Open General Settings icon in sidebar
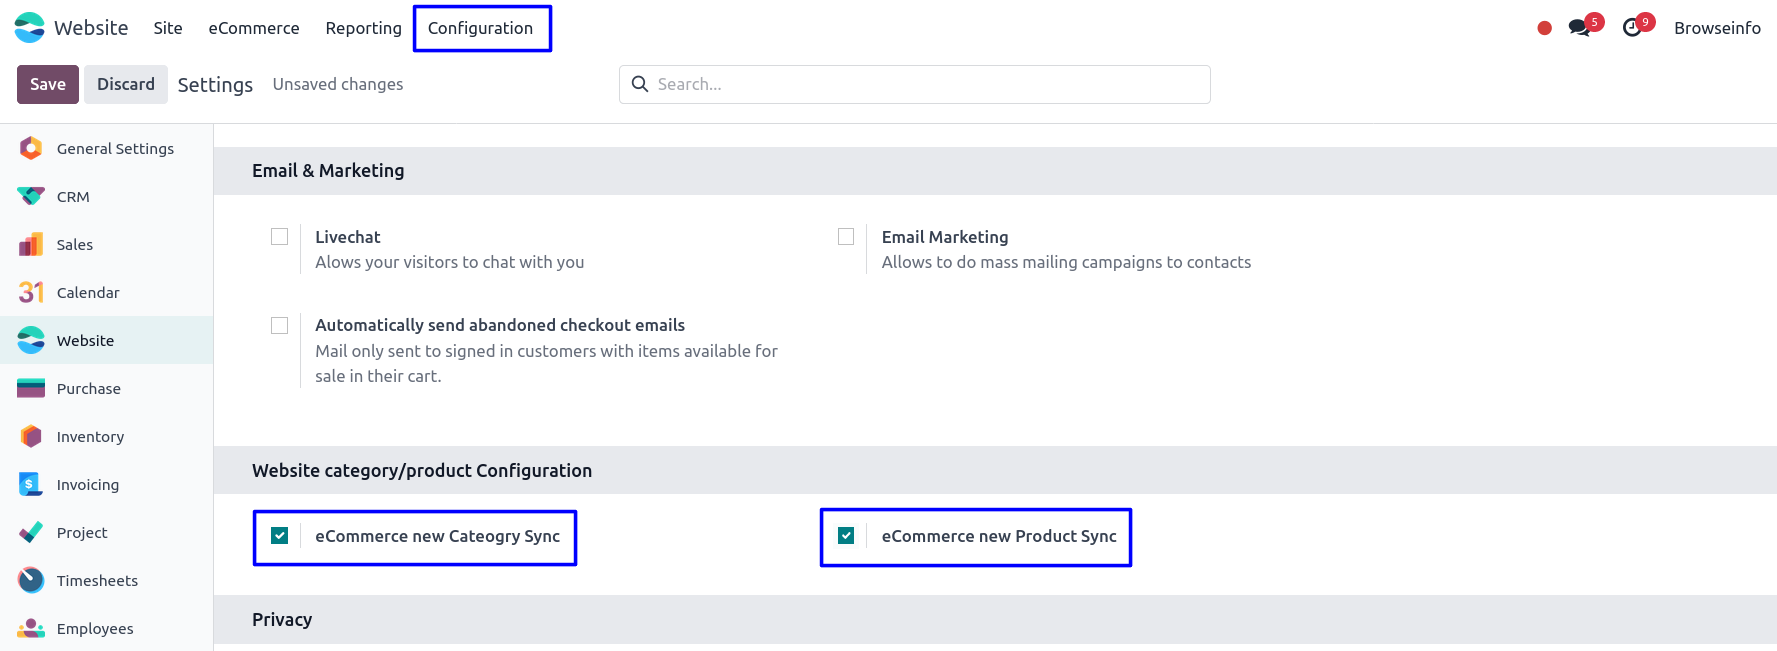Image resolution: width=1777 pixels, height=651 pixels. pyautogui.click(x=31, y=149)
